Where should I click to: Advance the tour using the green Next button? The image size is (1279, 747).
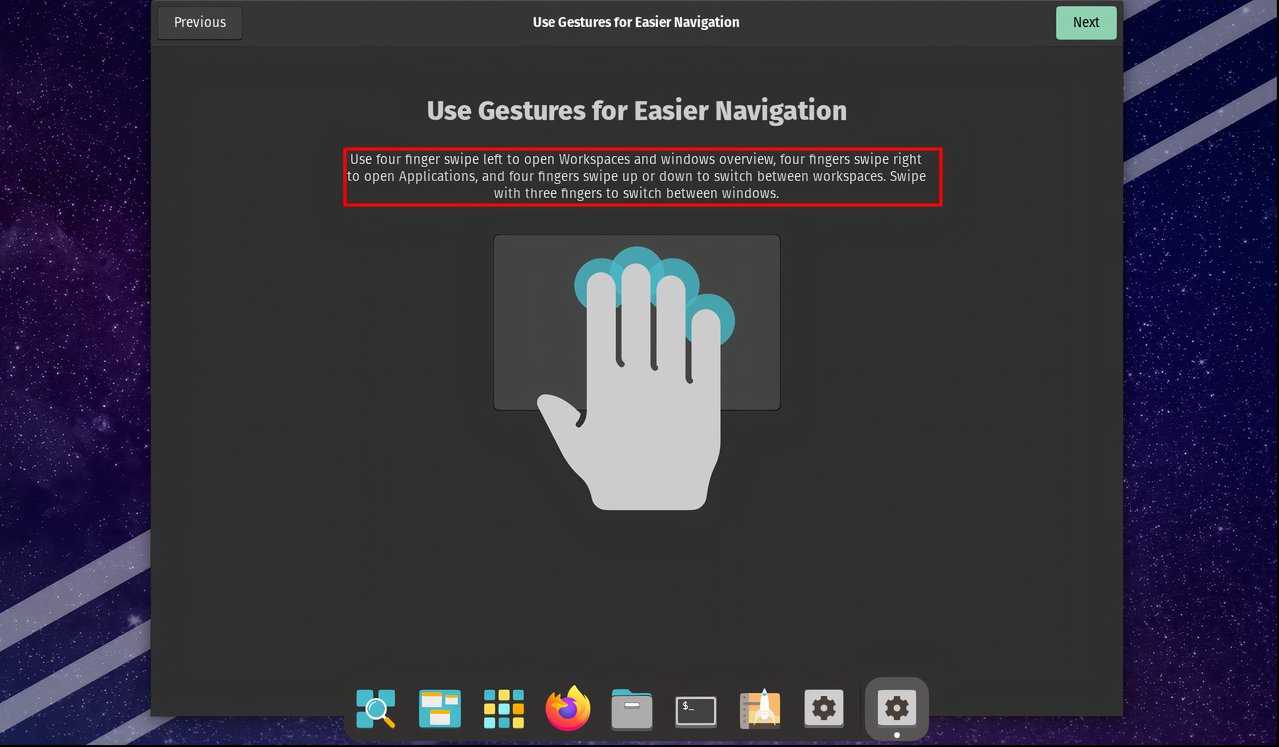[1086, 22]
